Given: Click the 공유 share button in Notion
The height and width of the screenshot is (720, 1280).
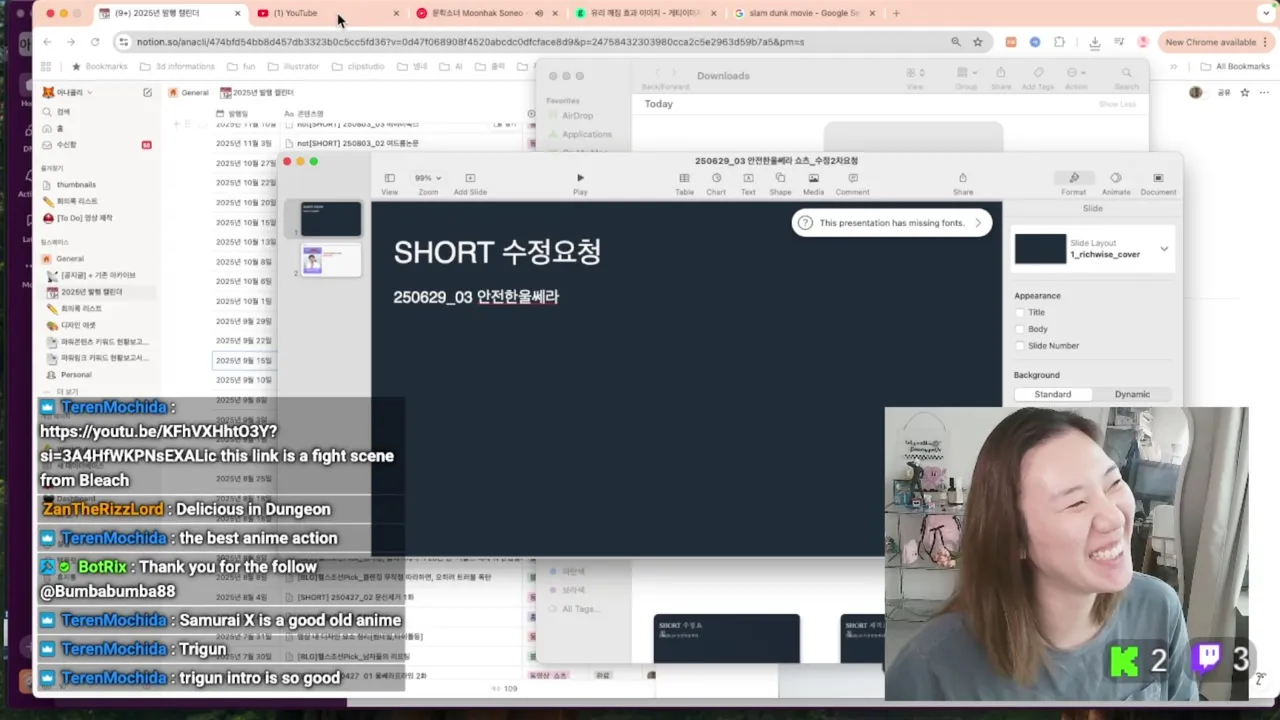Looking at the screenshot, I should 1223,92.
